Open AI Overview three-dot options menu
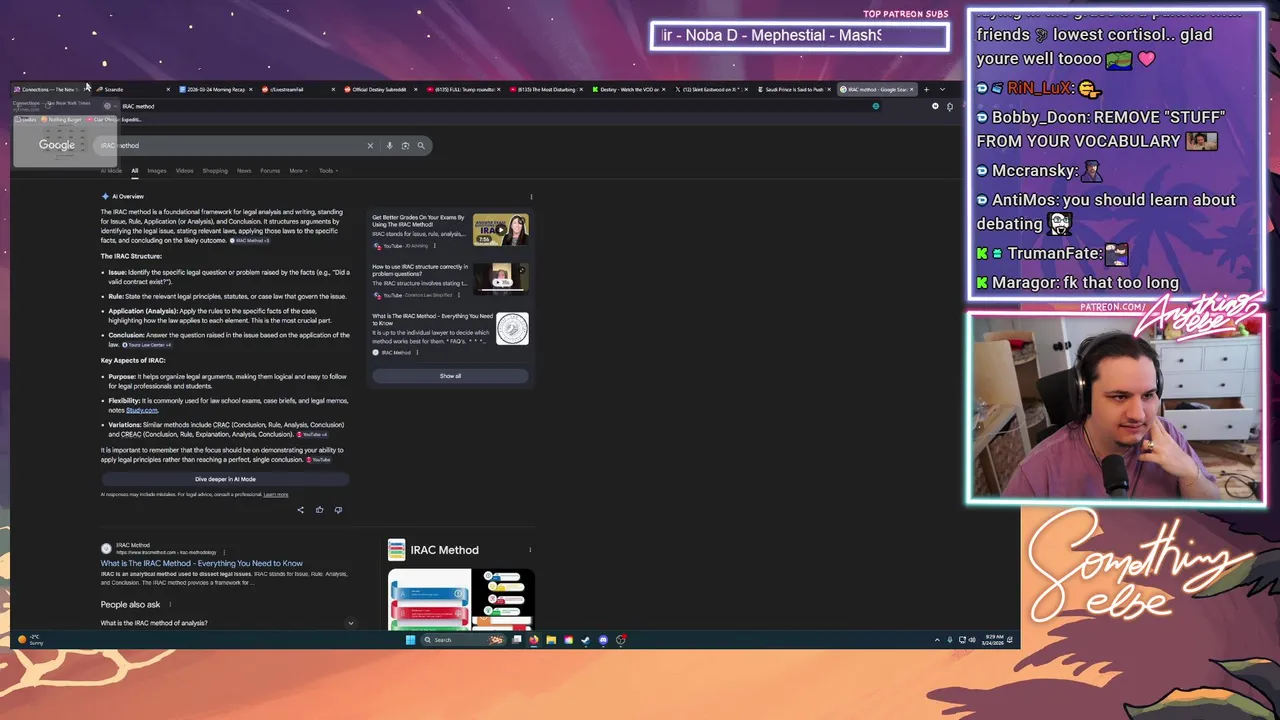The image size is (1280, 720). [x=531, y=197]
